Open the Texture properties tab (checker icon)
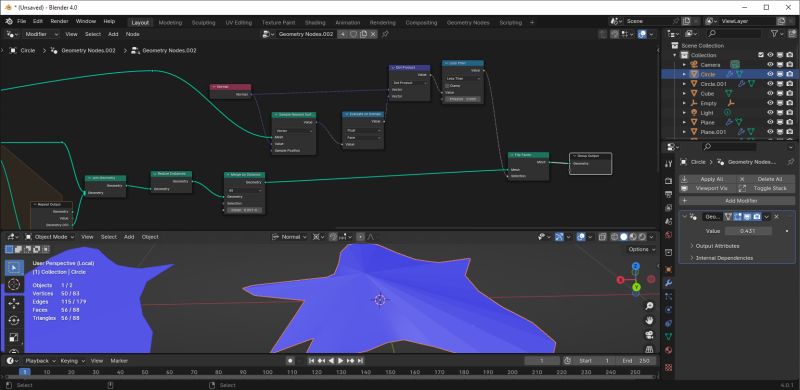The width and height of the screenshot is (800, 390). click(668, 367)
